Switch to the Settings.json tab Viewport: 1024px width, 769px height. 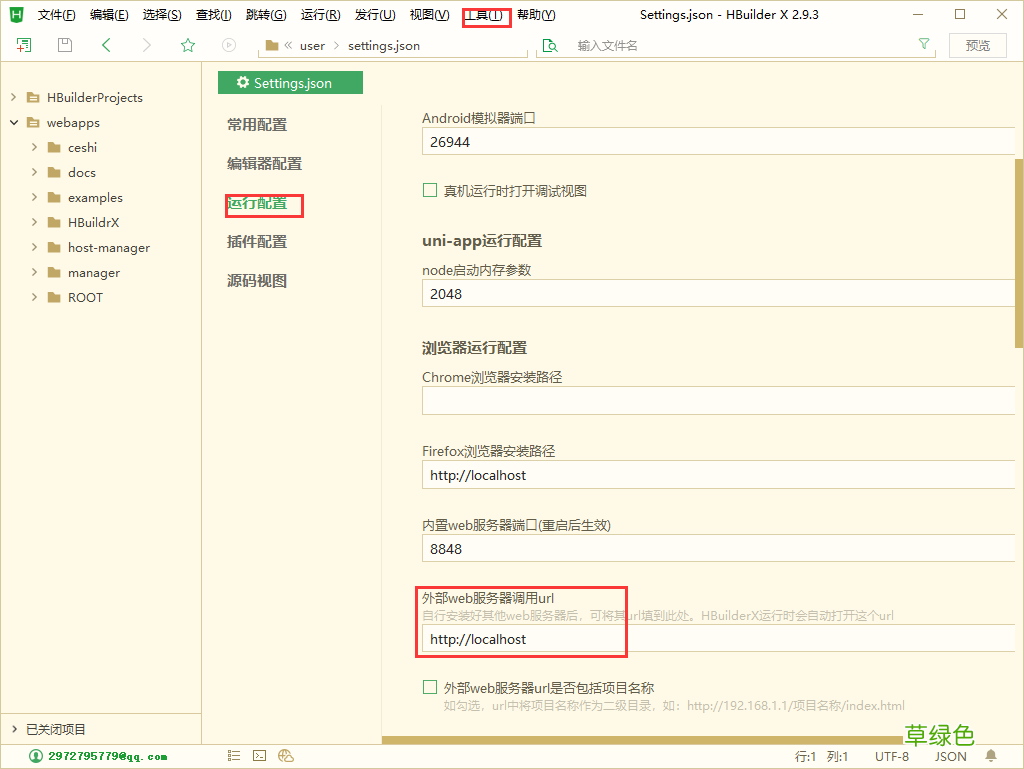click(290, 82)
